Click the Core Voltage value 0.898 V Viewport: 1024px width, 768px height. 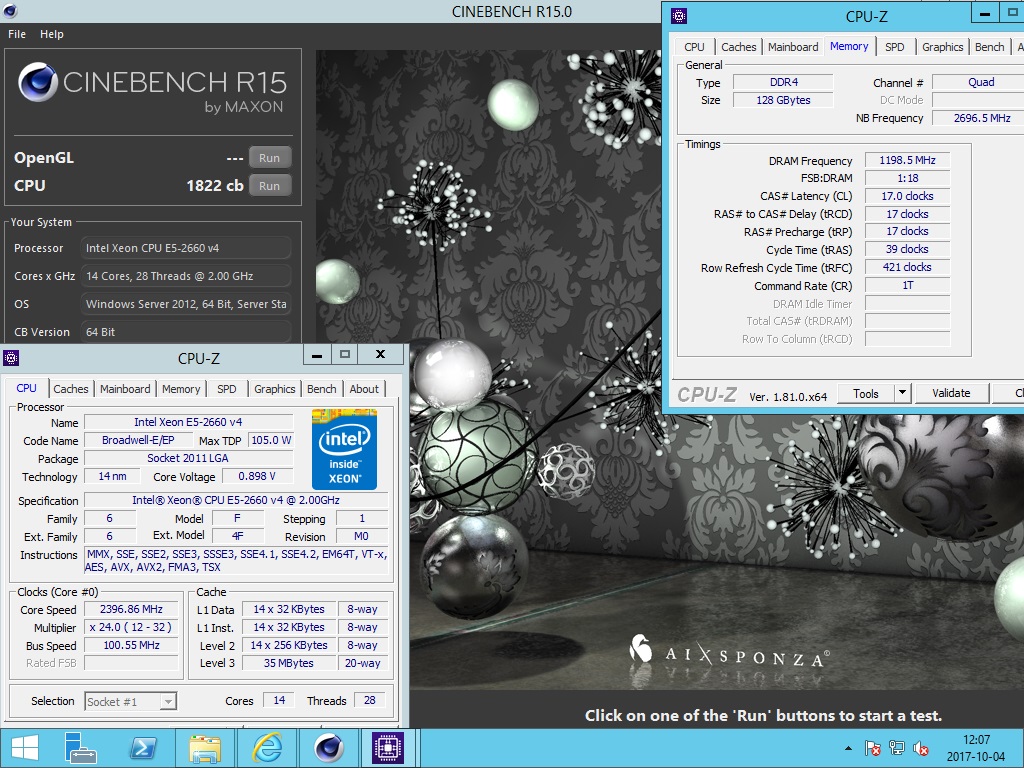(257, 477)
